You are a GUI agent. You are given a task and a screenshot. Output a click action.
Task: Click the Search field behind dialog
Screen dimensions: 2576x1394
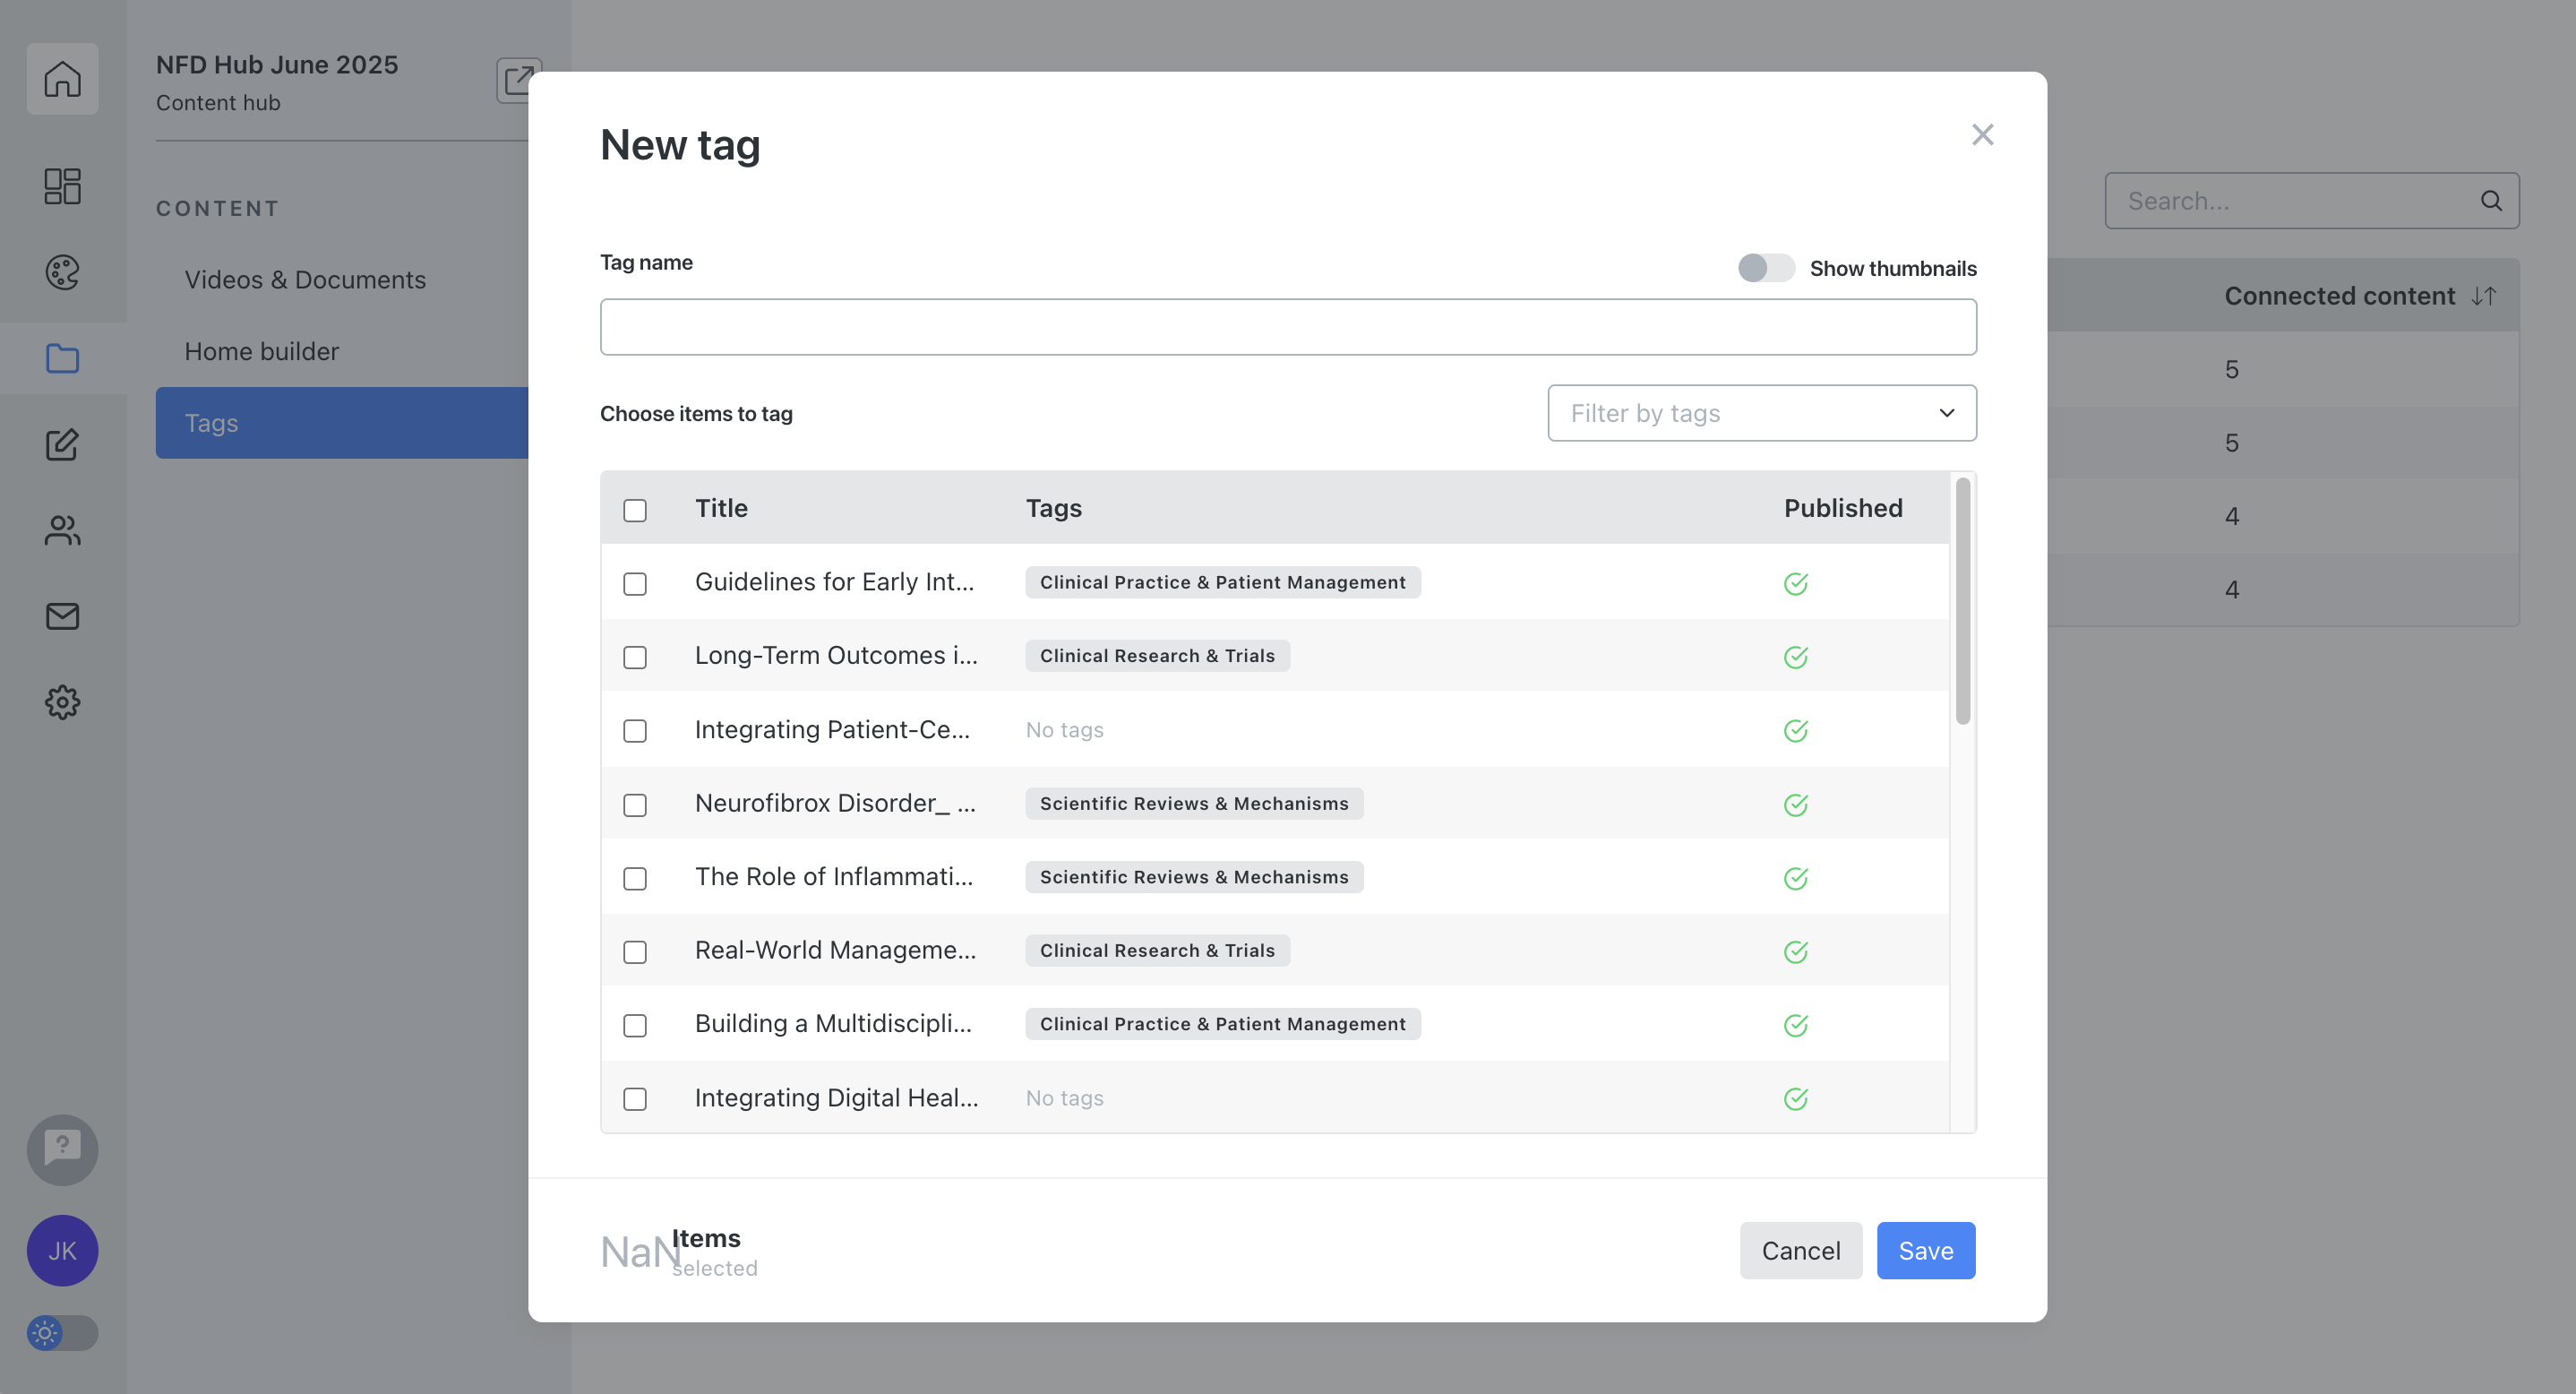(2312, 201)
